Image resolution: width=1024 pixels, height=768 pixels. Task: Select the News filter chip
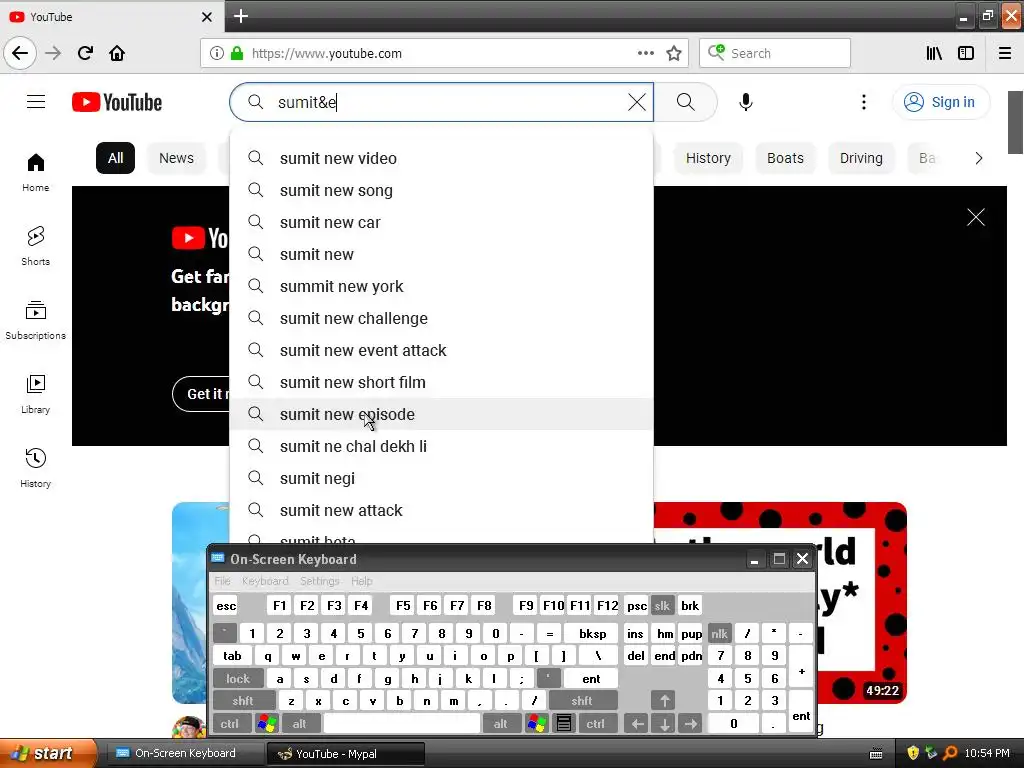click(176, 158)
